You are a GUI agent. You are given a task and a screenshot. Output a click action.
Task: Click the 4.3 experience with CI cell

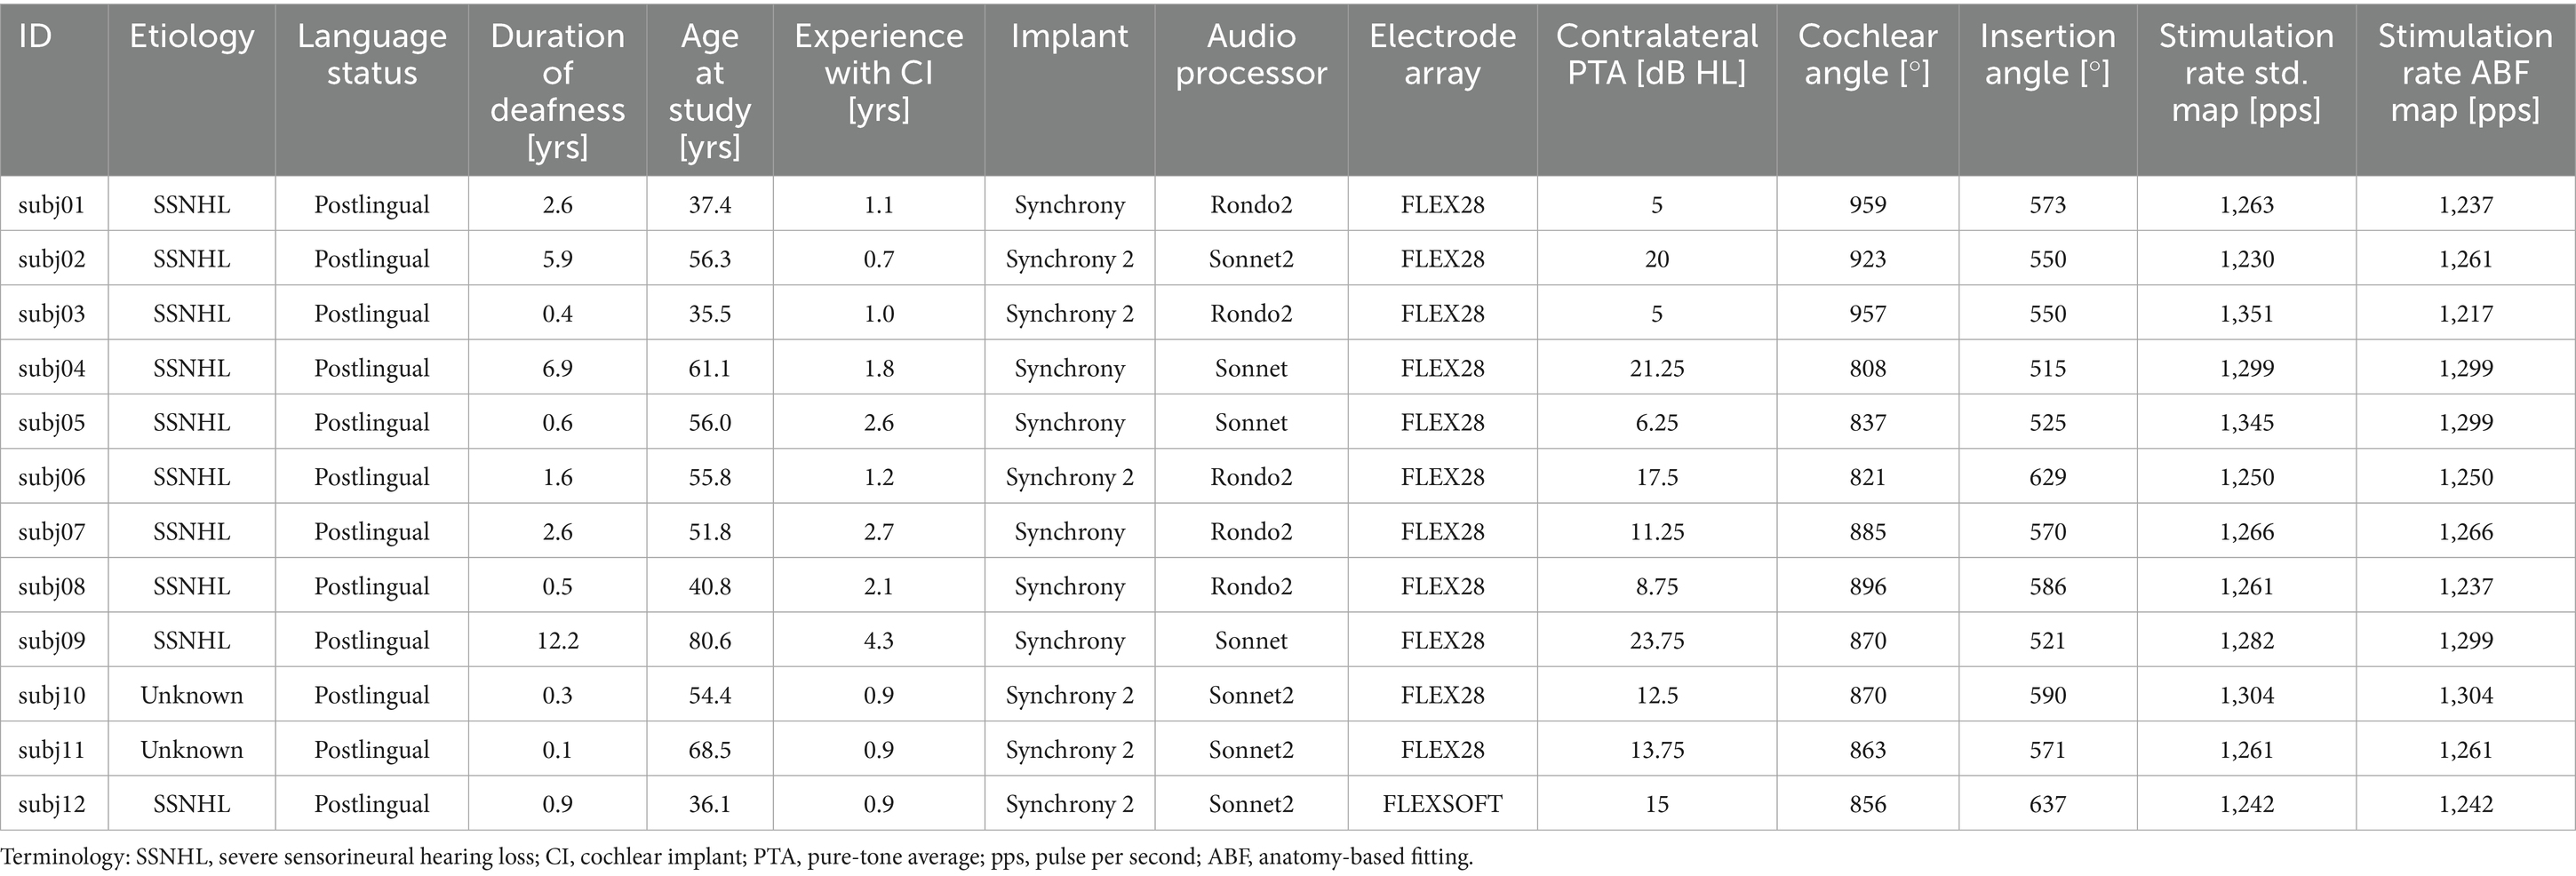[878, 640]
